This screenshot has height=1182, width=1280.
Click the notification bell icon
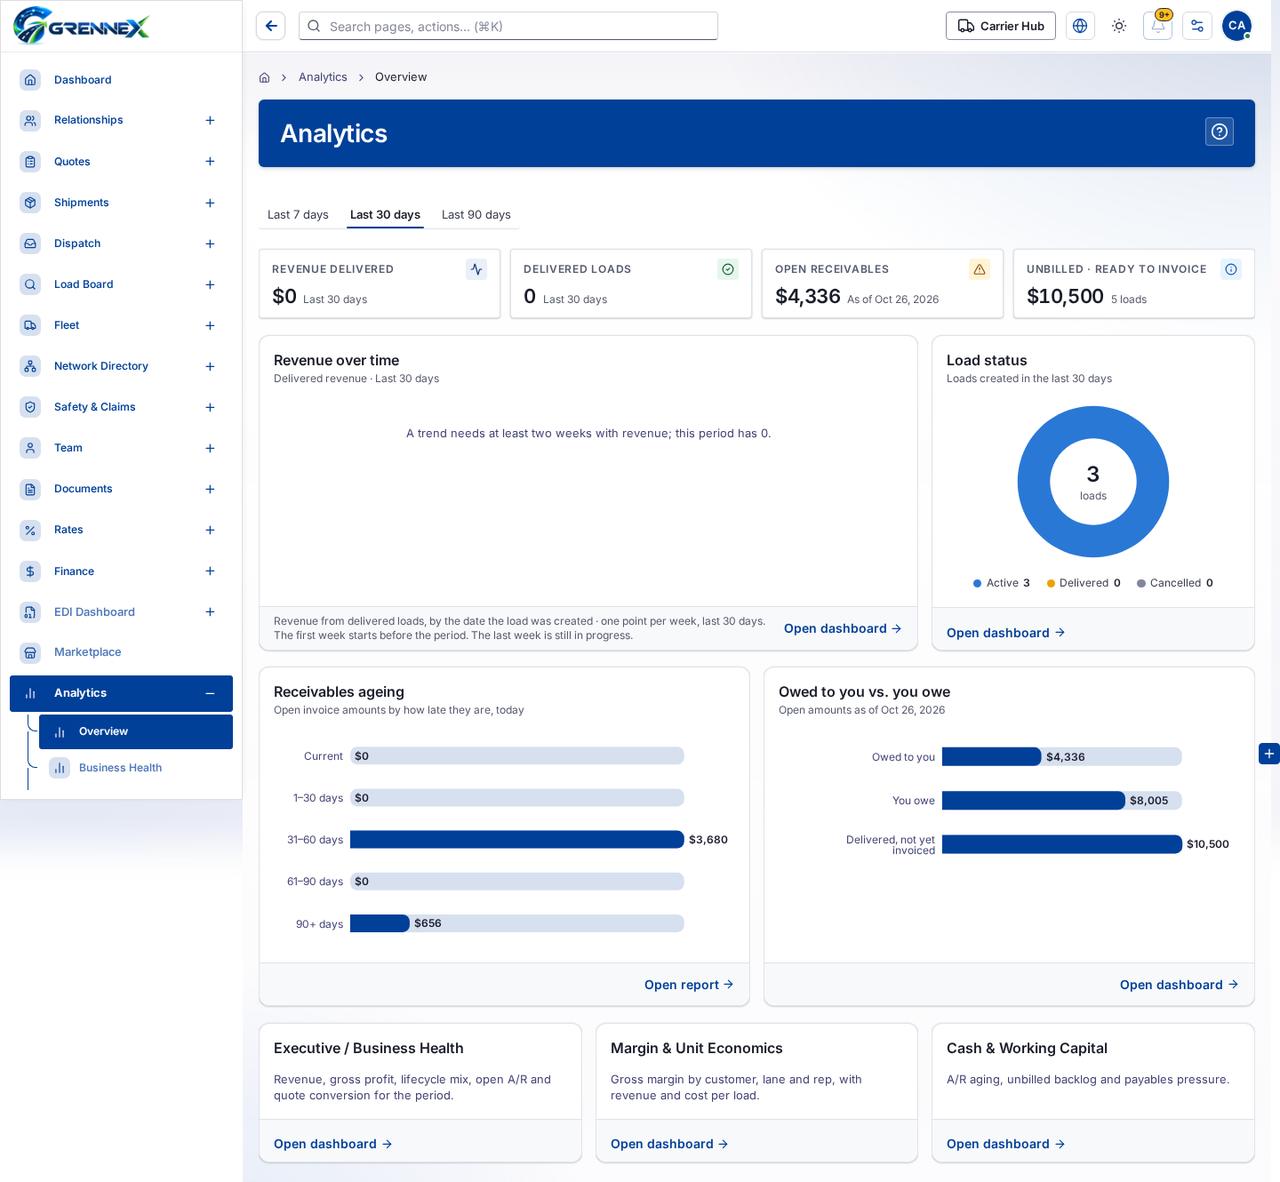(x=1158, y=26)
